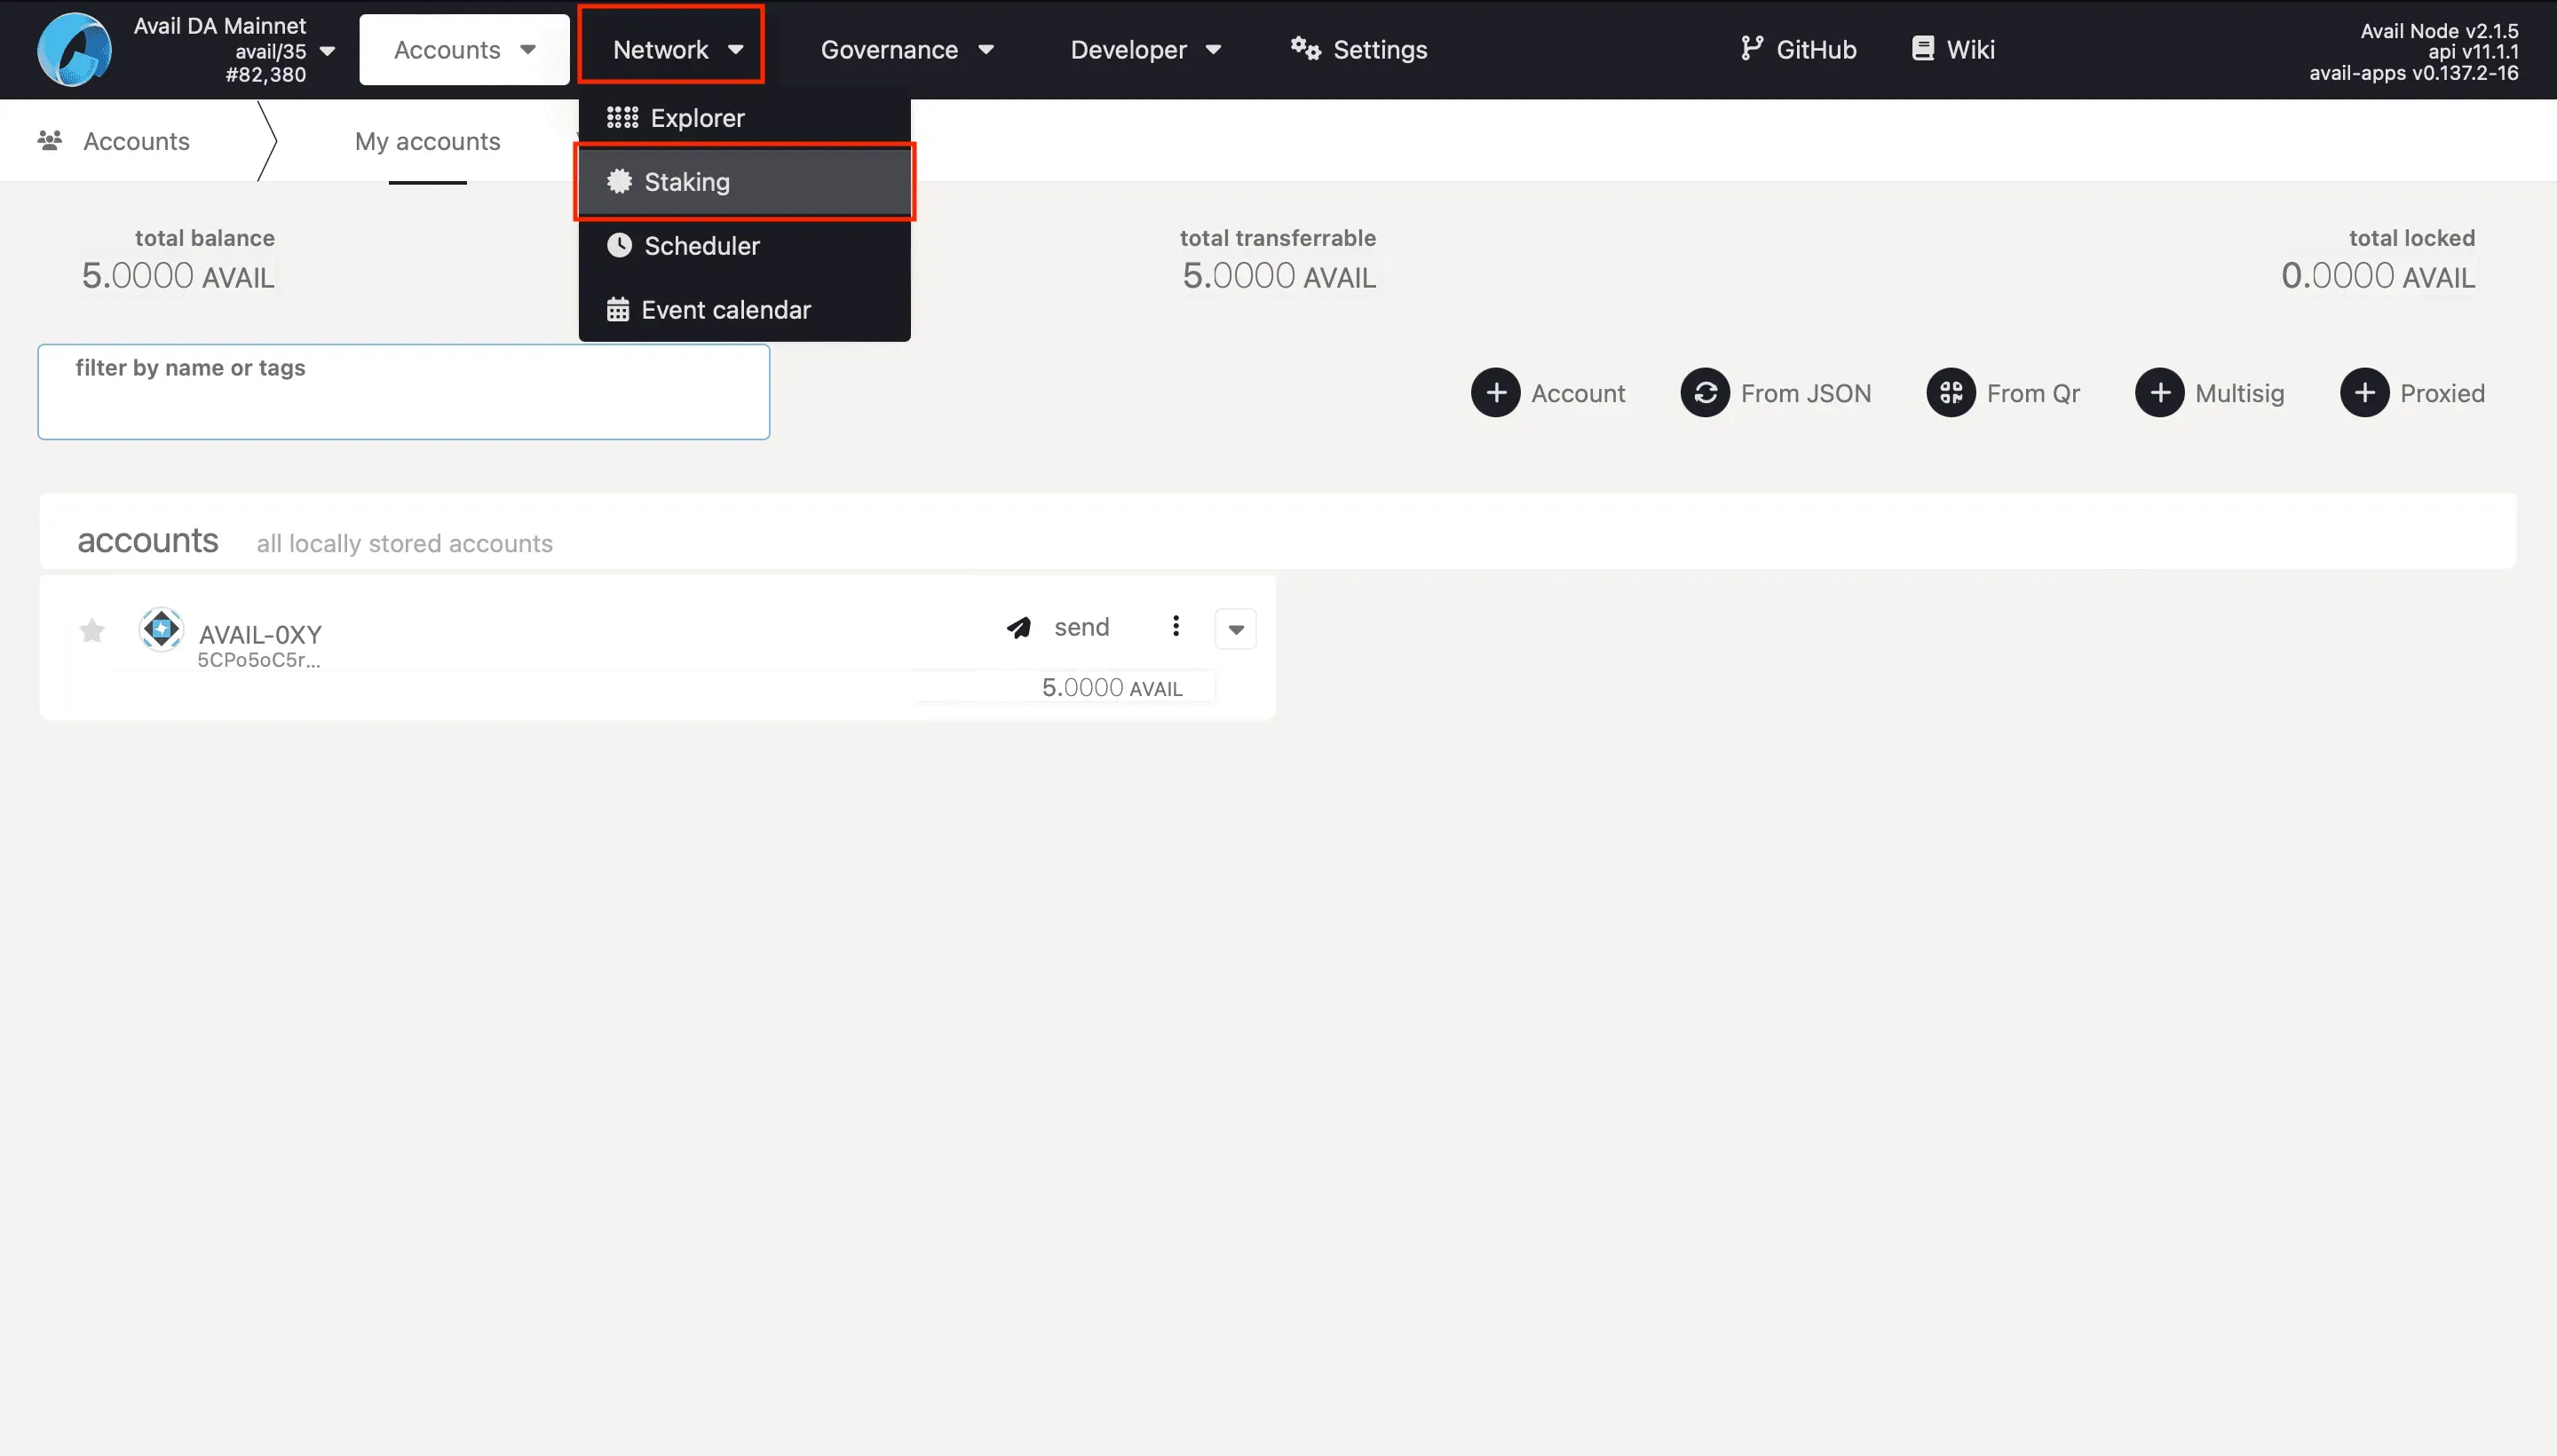
Task: Click the total balance 5.0000 AVAIL value
Action: pyautogui.click(x=178, y=275)
